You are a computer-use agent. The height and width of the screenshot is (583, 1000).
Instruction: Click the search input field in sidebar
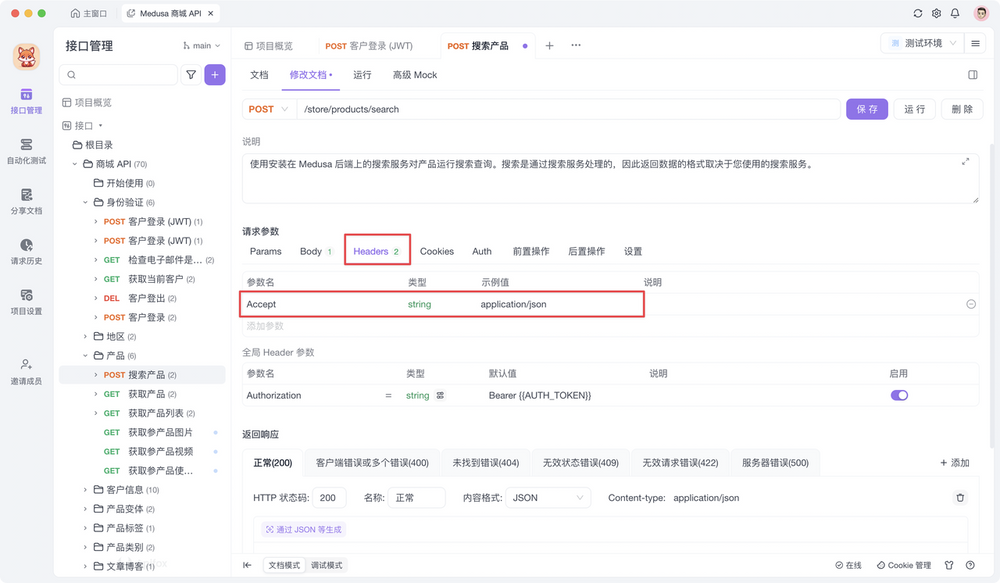pyautogui.click(x=120, y=75)
